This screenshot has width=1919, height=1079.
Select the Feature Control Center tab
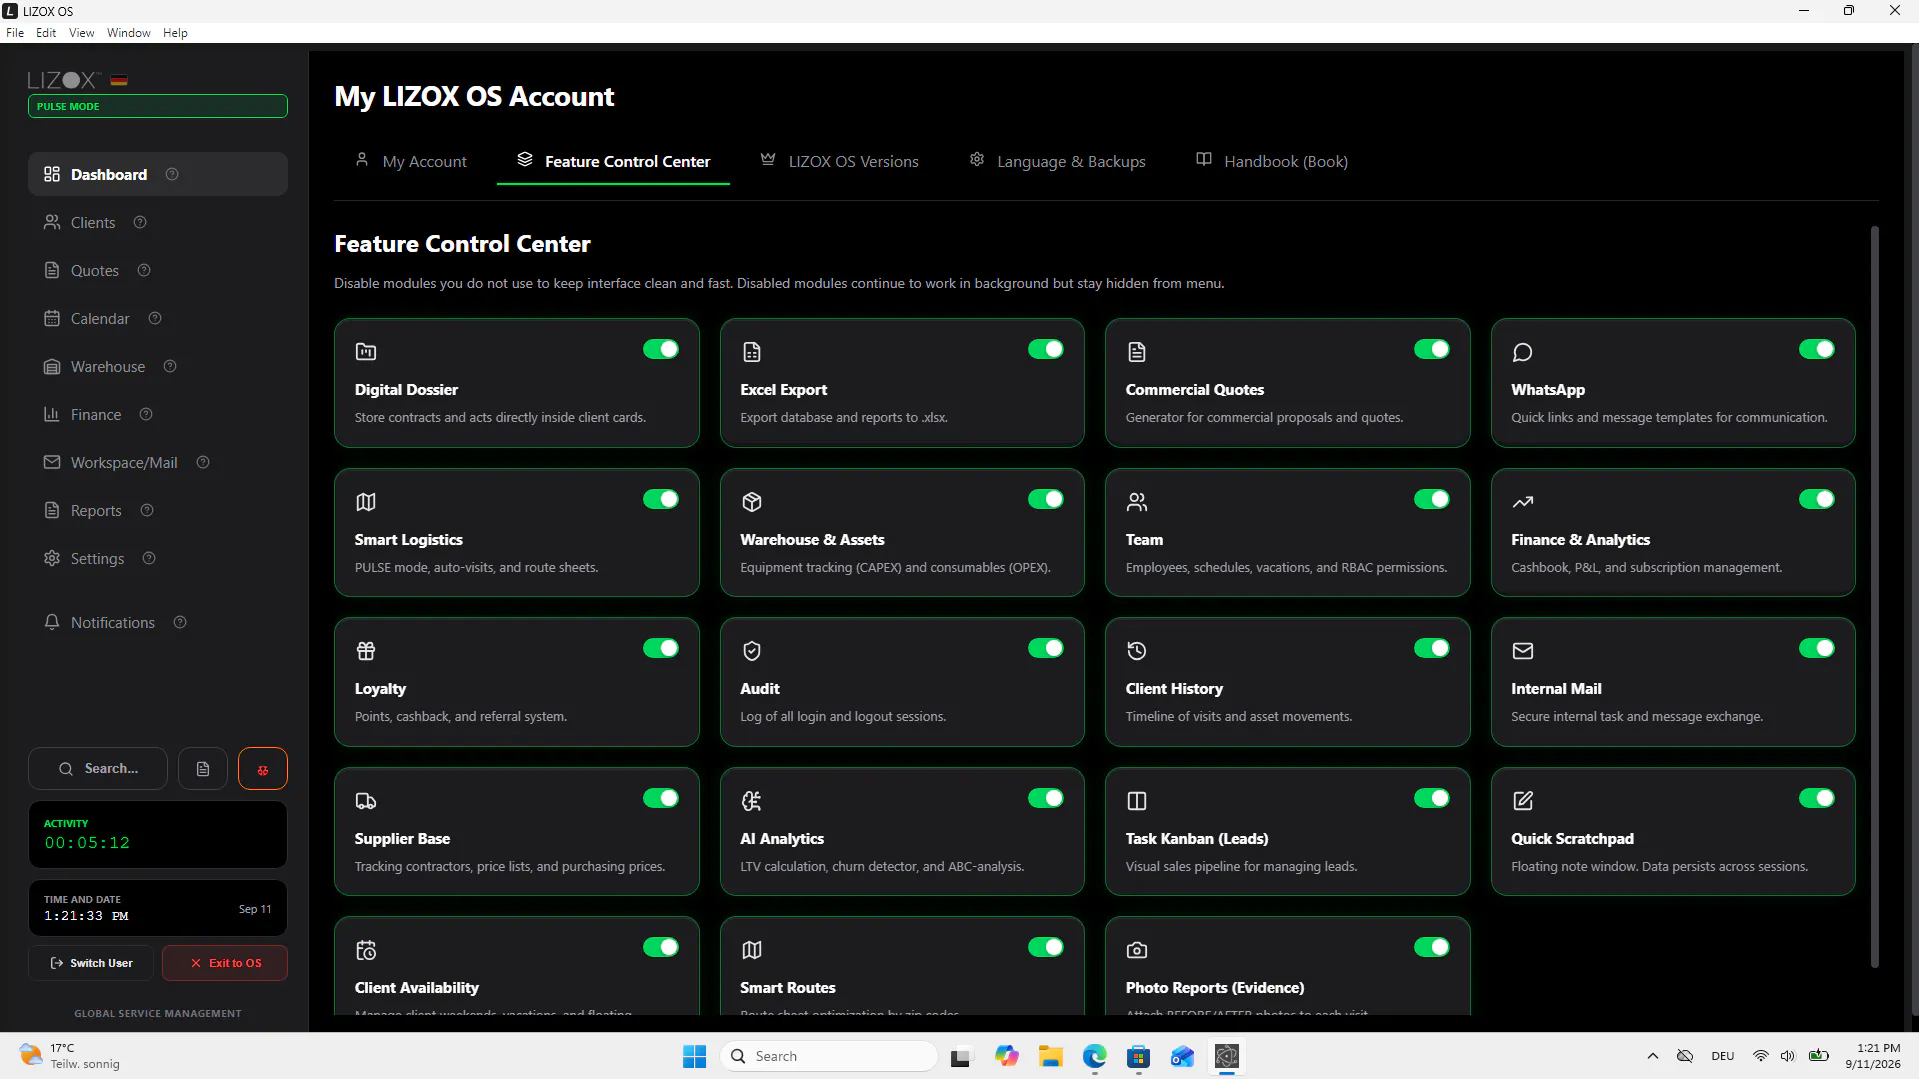[613, 161]
